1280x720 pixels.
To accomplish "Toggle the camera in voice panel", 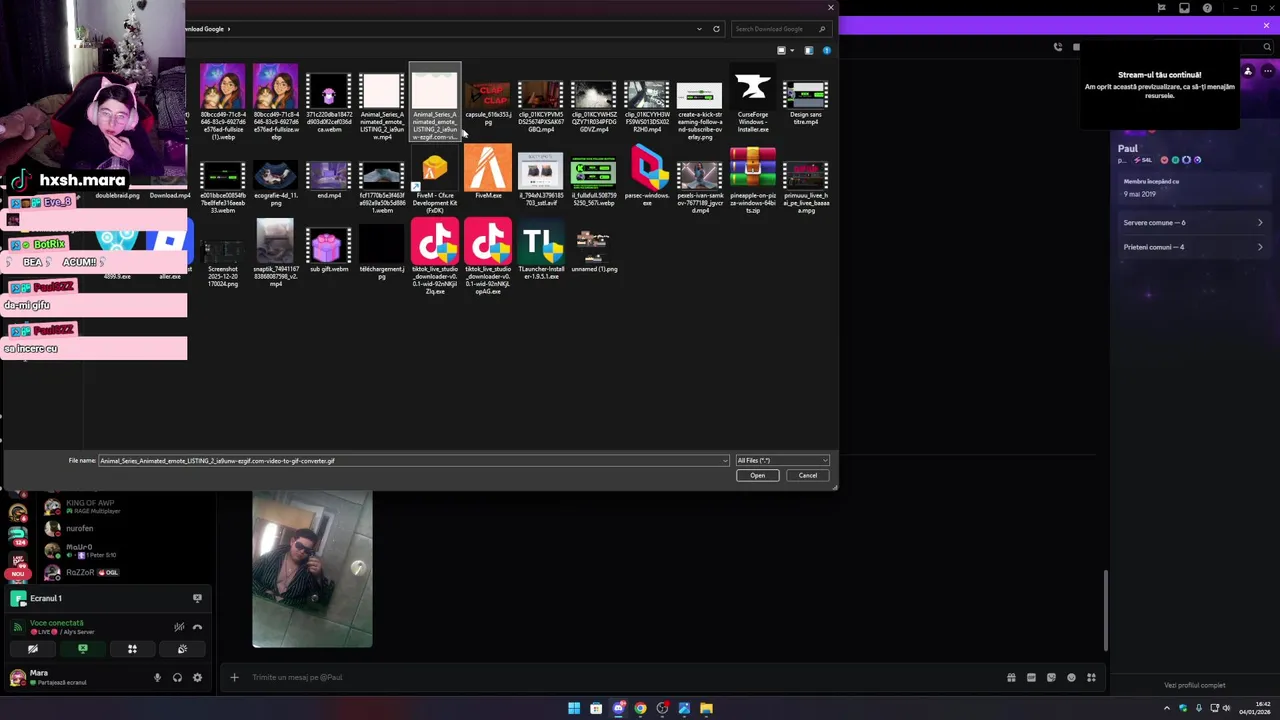I will coord(32,649).
